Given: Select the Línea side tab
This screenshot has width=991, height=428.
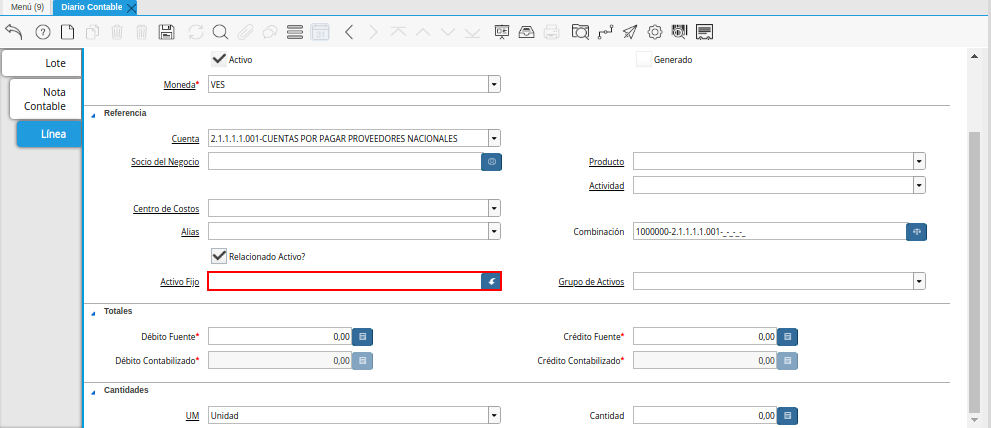Looking at the screenshot, I should coord(49,134).
